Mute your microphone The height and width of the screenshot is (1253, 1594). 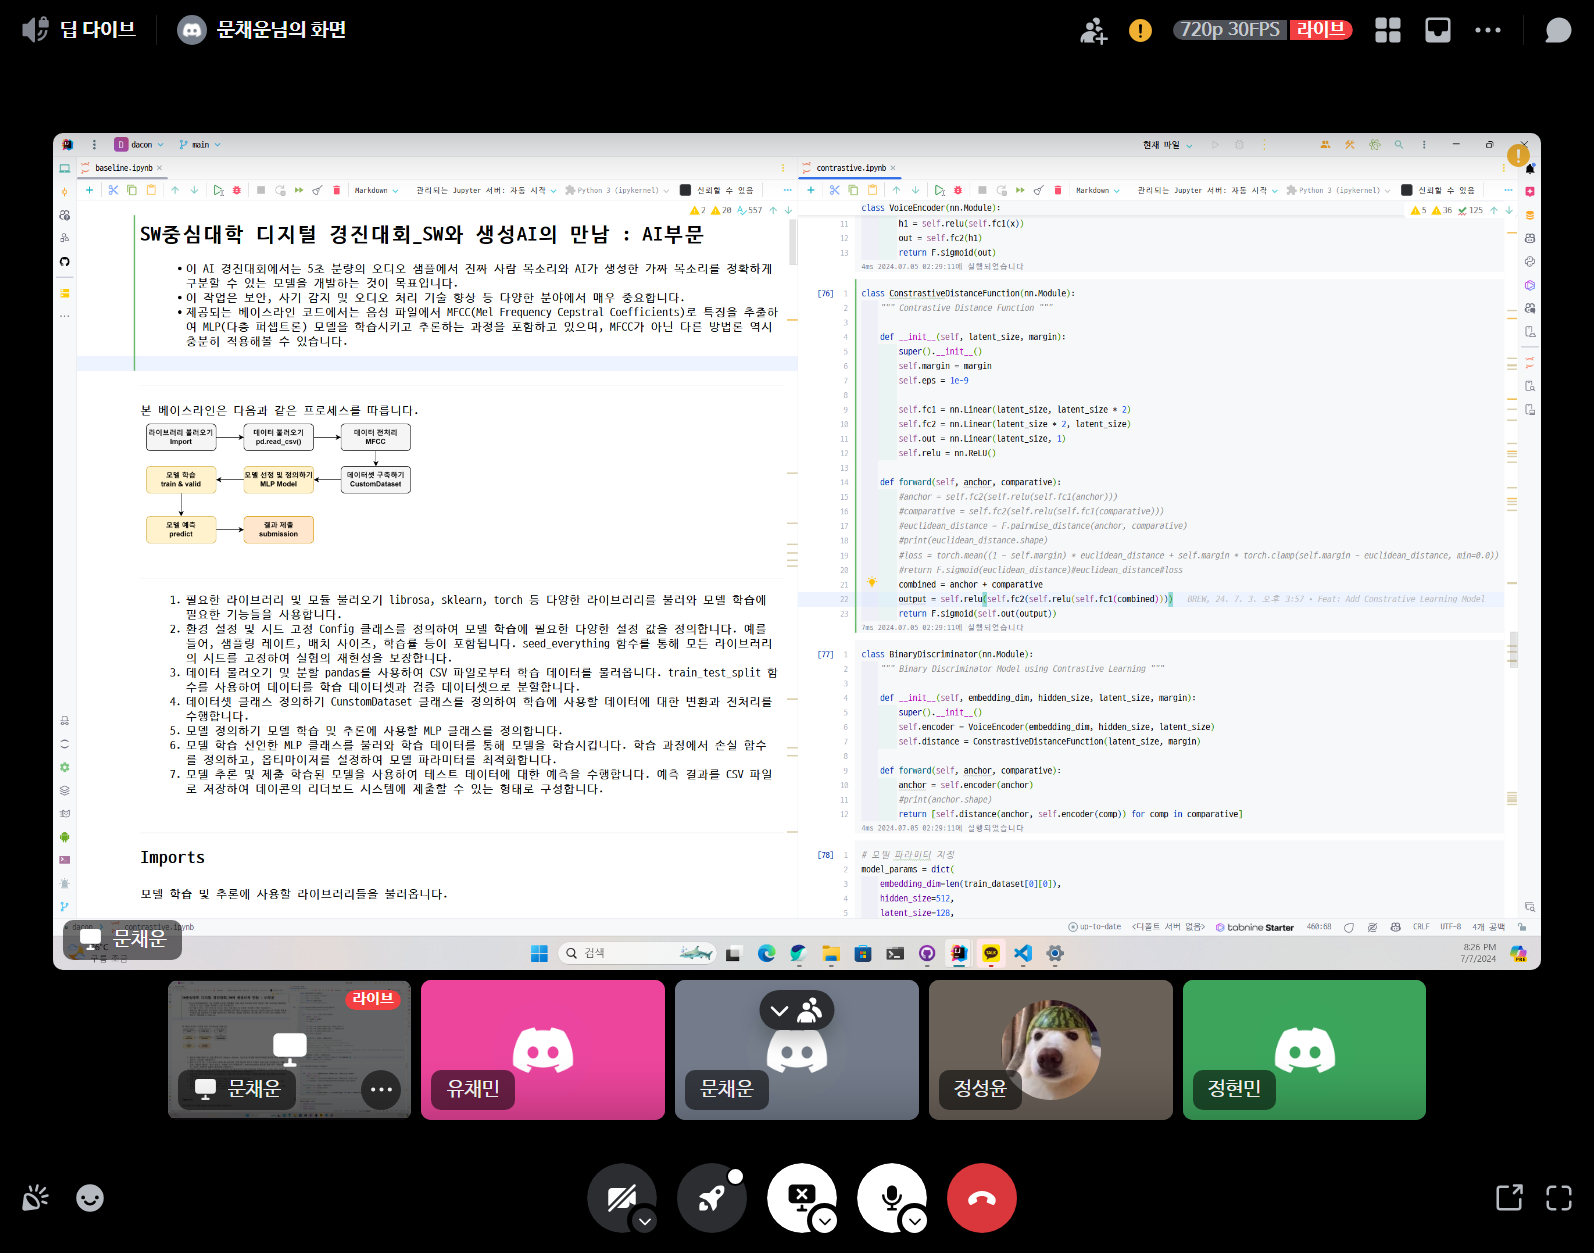click(891, 1197)
